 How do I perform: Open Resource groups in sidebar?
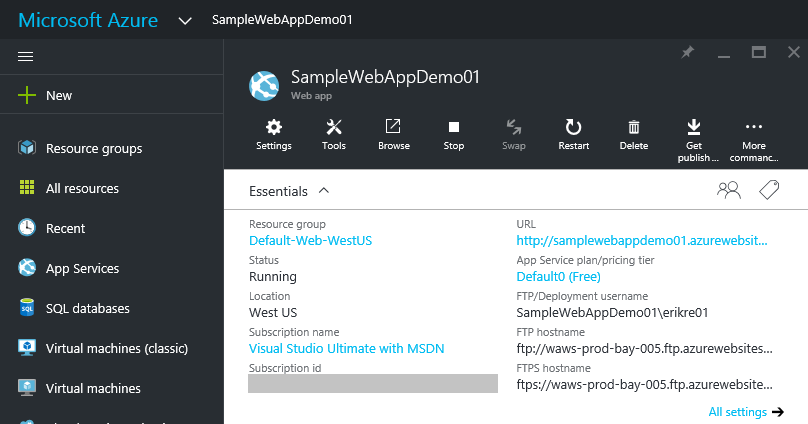pyautogui.click(x=93, y=149)
